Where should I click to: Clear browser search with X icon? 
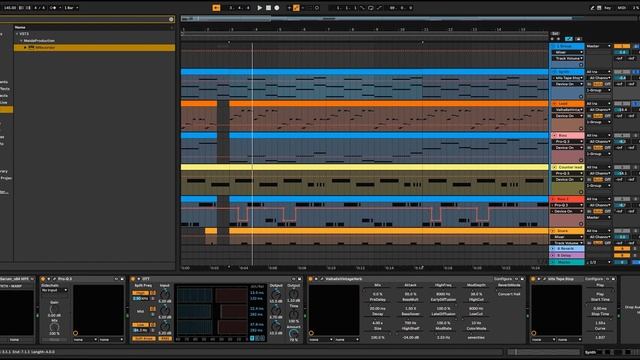tap(171, 19)
